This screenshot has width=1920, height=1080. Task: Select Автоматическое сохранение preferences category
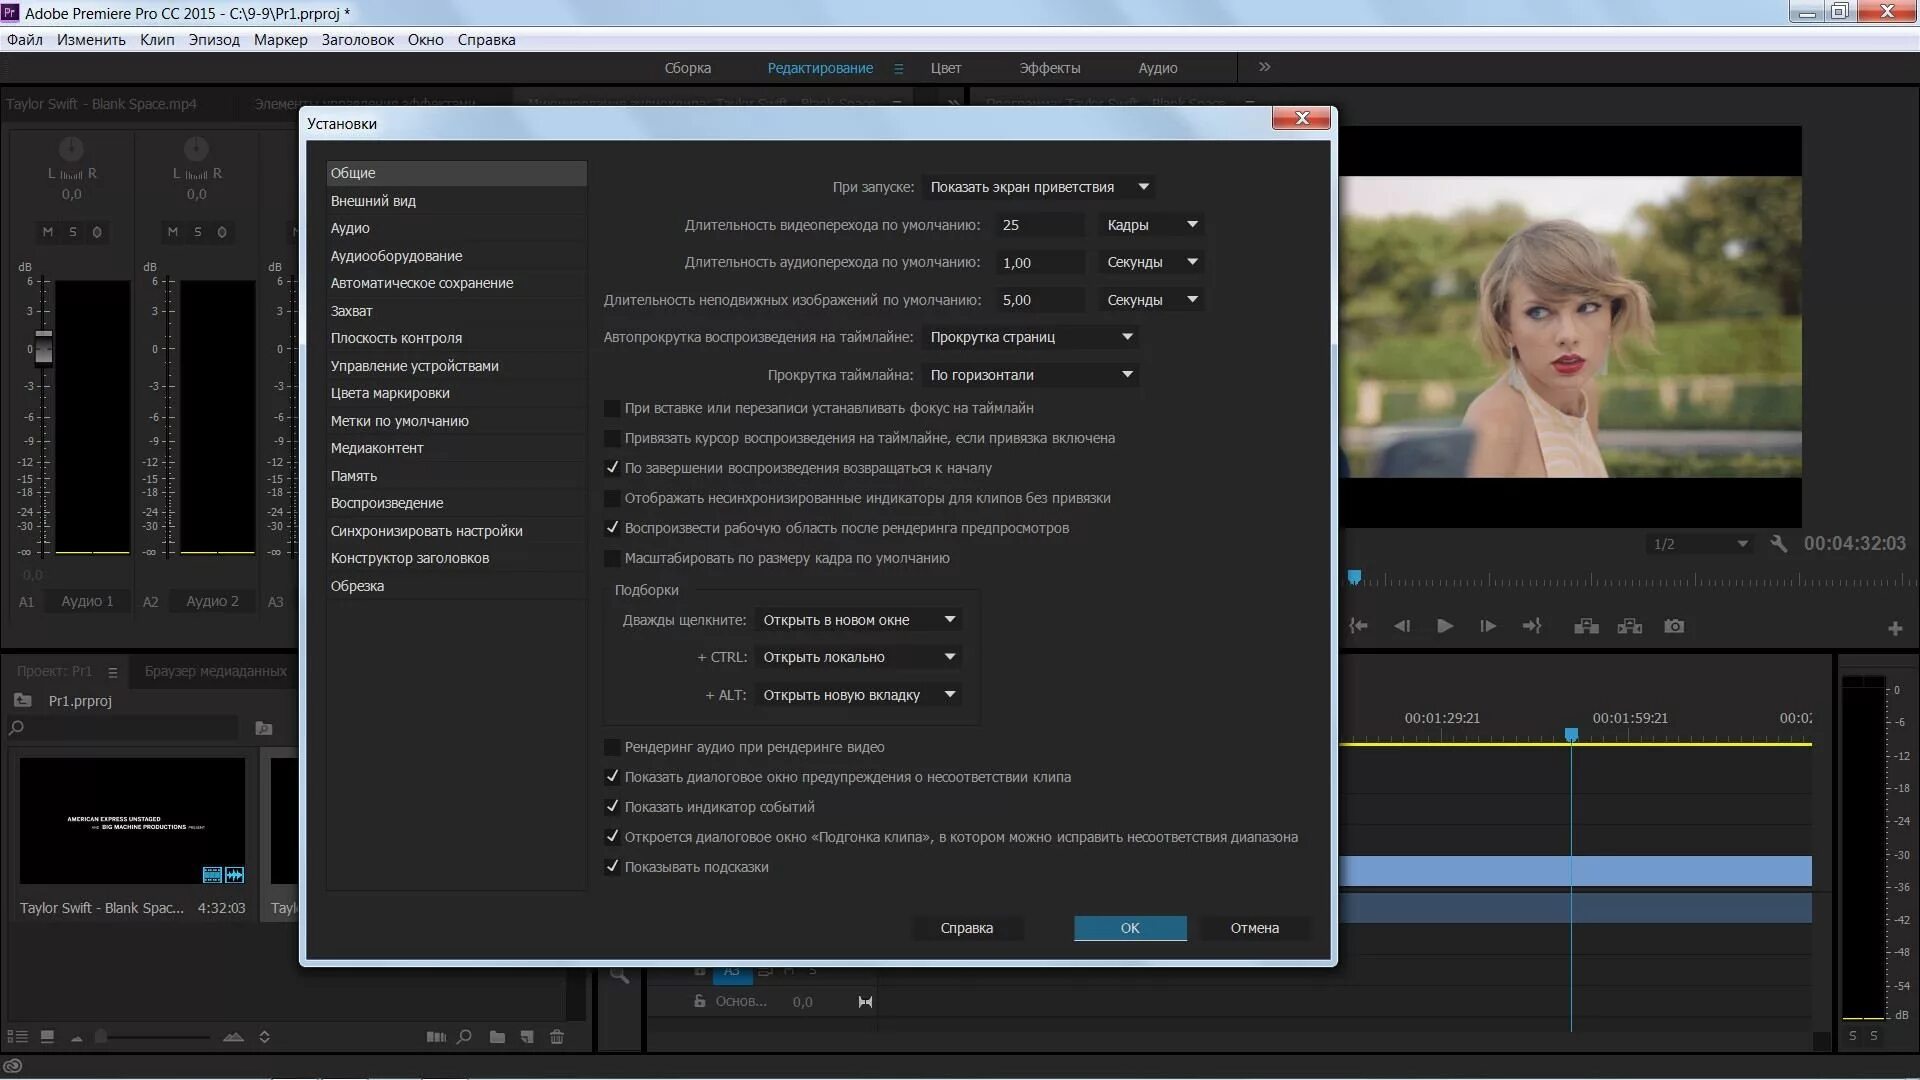(x=422, y=283)
